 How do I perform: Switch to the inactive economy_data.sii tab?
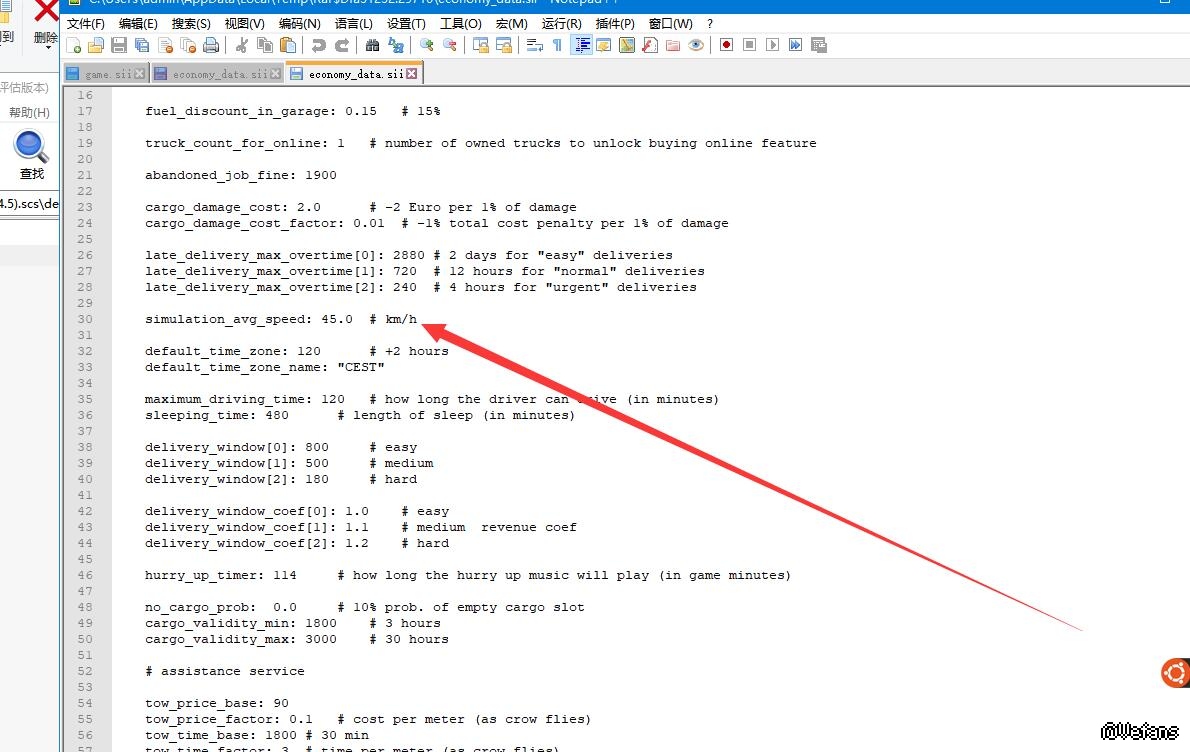point(220,74)
